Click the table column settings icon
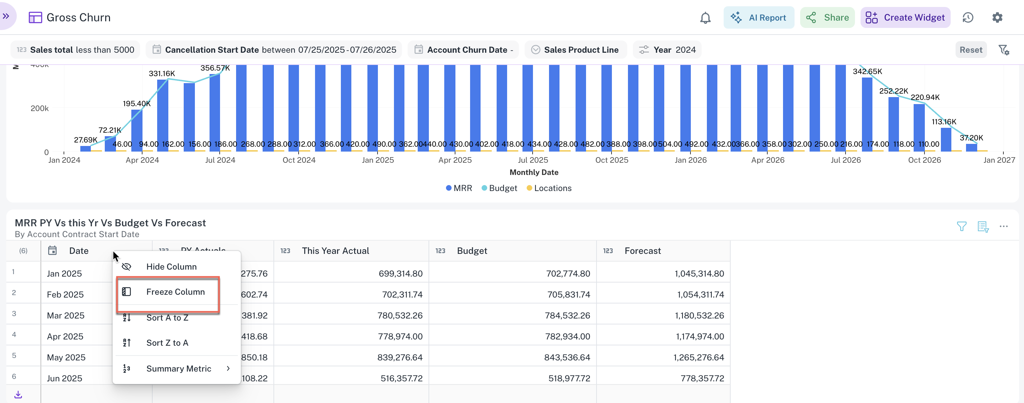 tap(983, 227)
